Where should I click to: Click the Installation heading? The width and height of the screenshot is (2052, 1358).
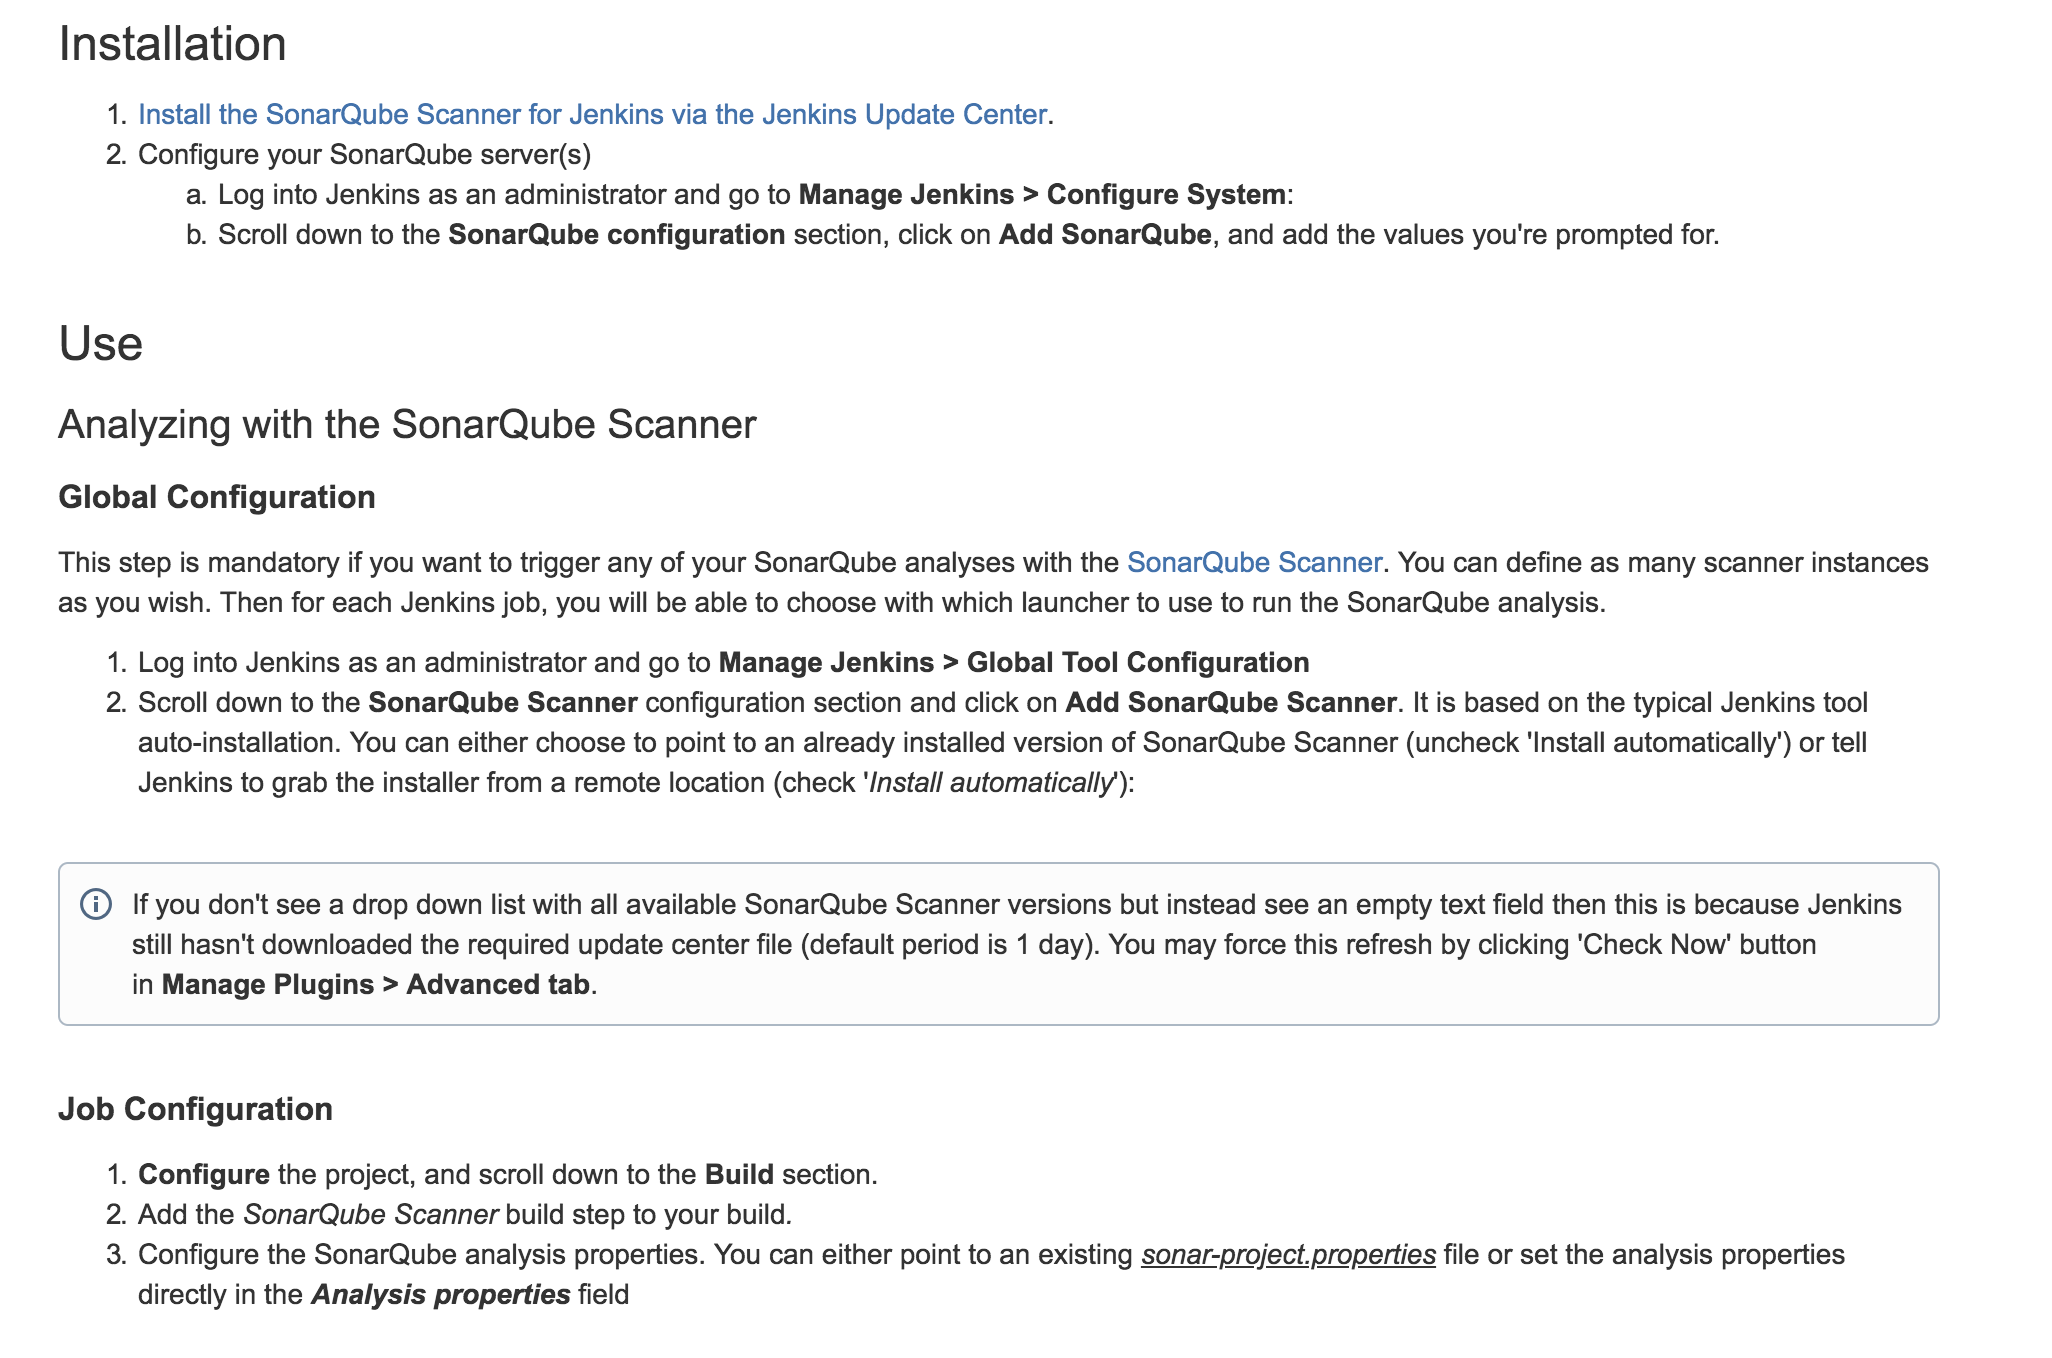tap(172, 44)
